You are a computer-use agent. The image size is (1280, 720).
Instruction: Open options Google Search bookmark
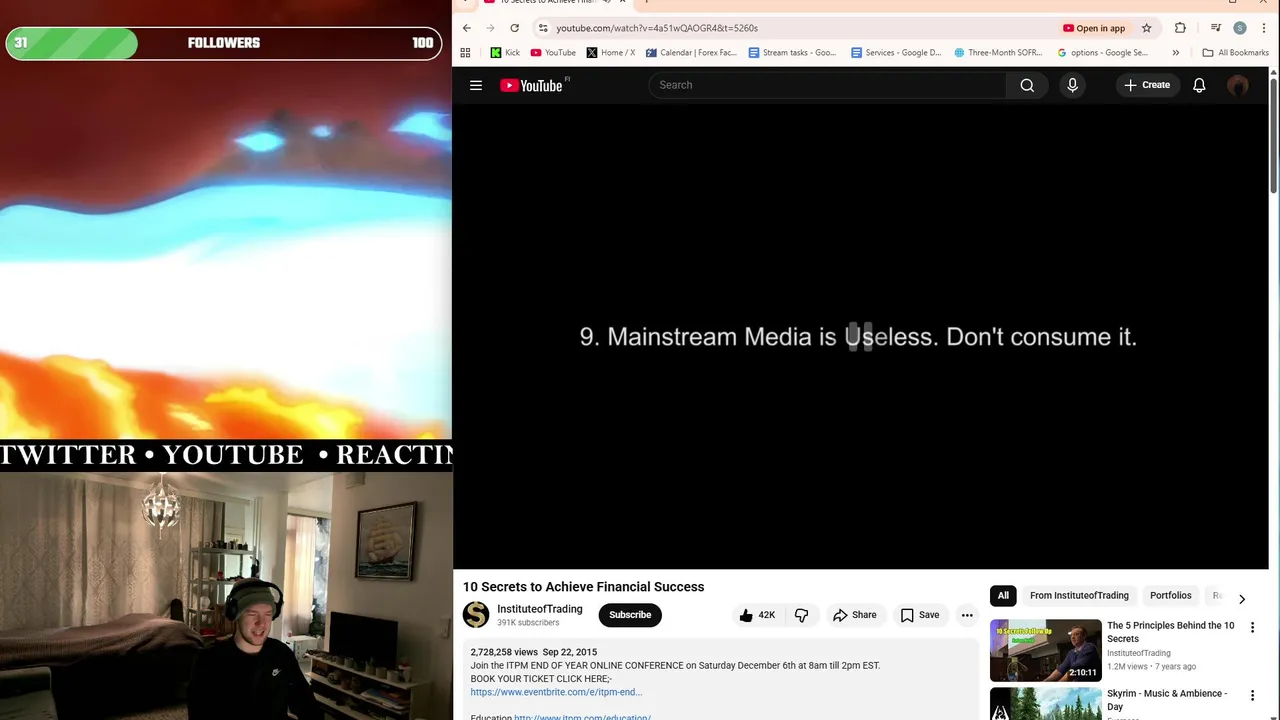pos(1103,52)
